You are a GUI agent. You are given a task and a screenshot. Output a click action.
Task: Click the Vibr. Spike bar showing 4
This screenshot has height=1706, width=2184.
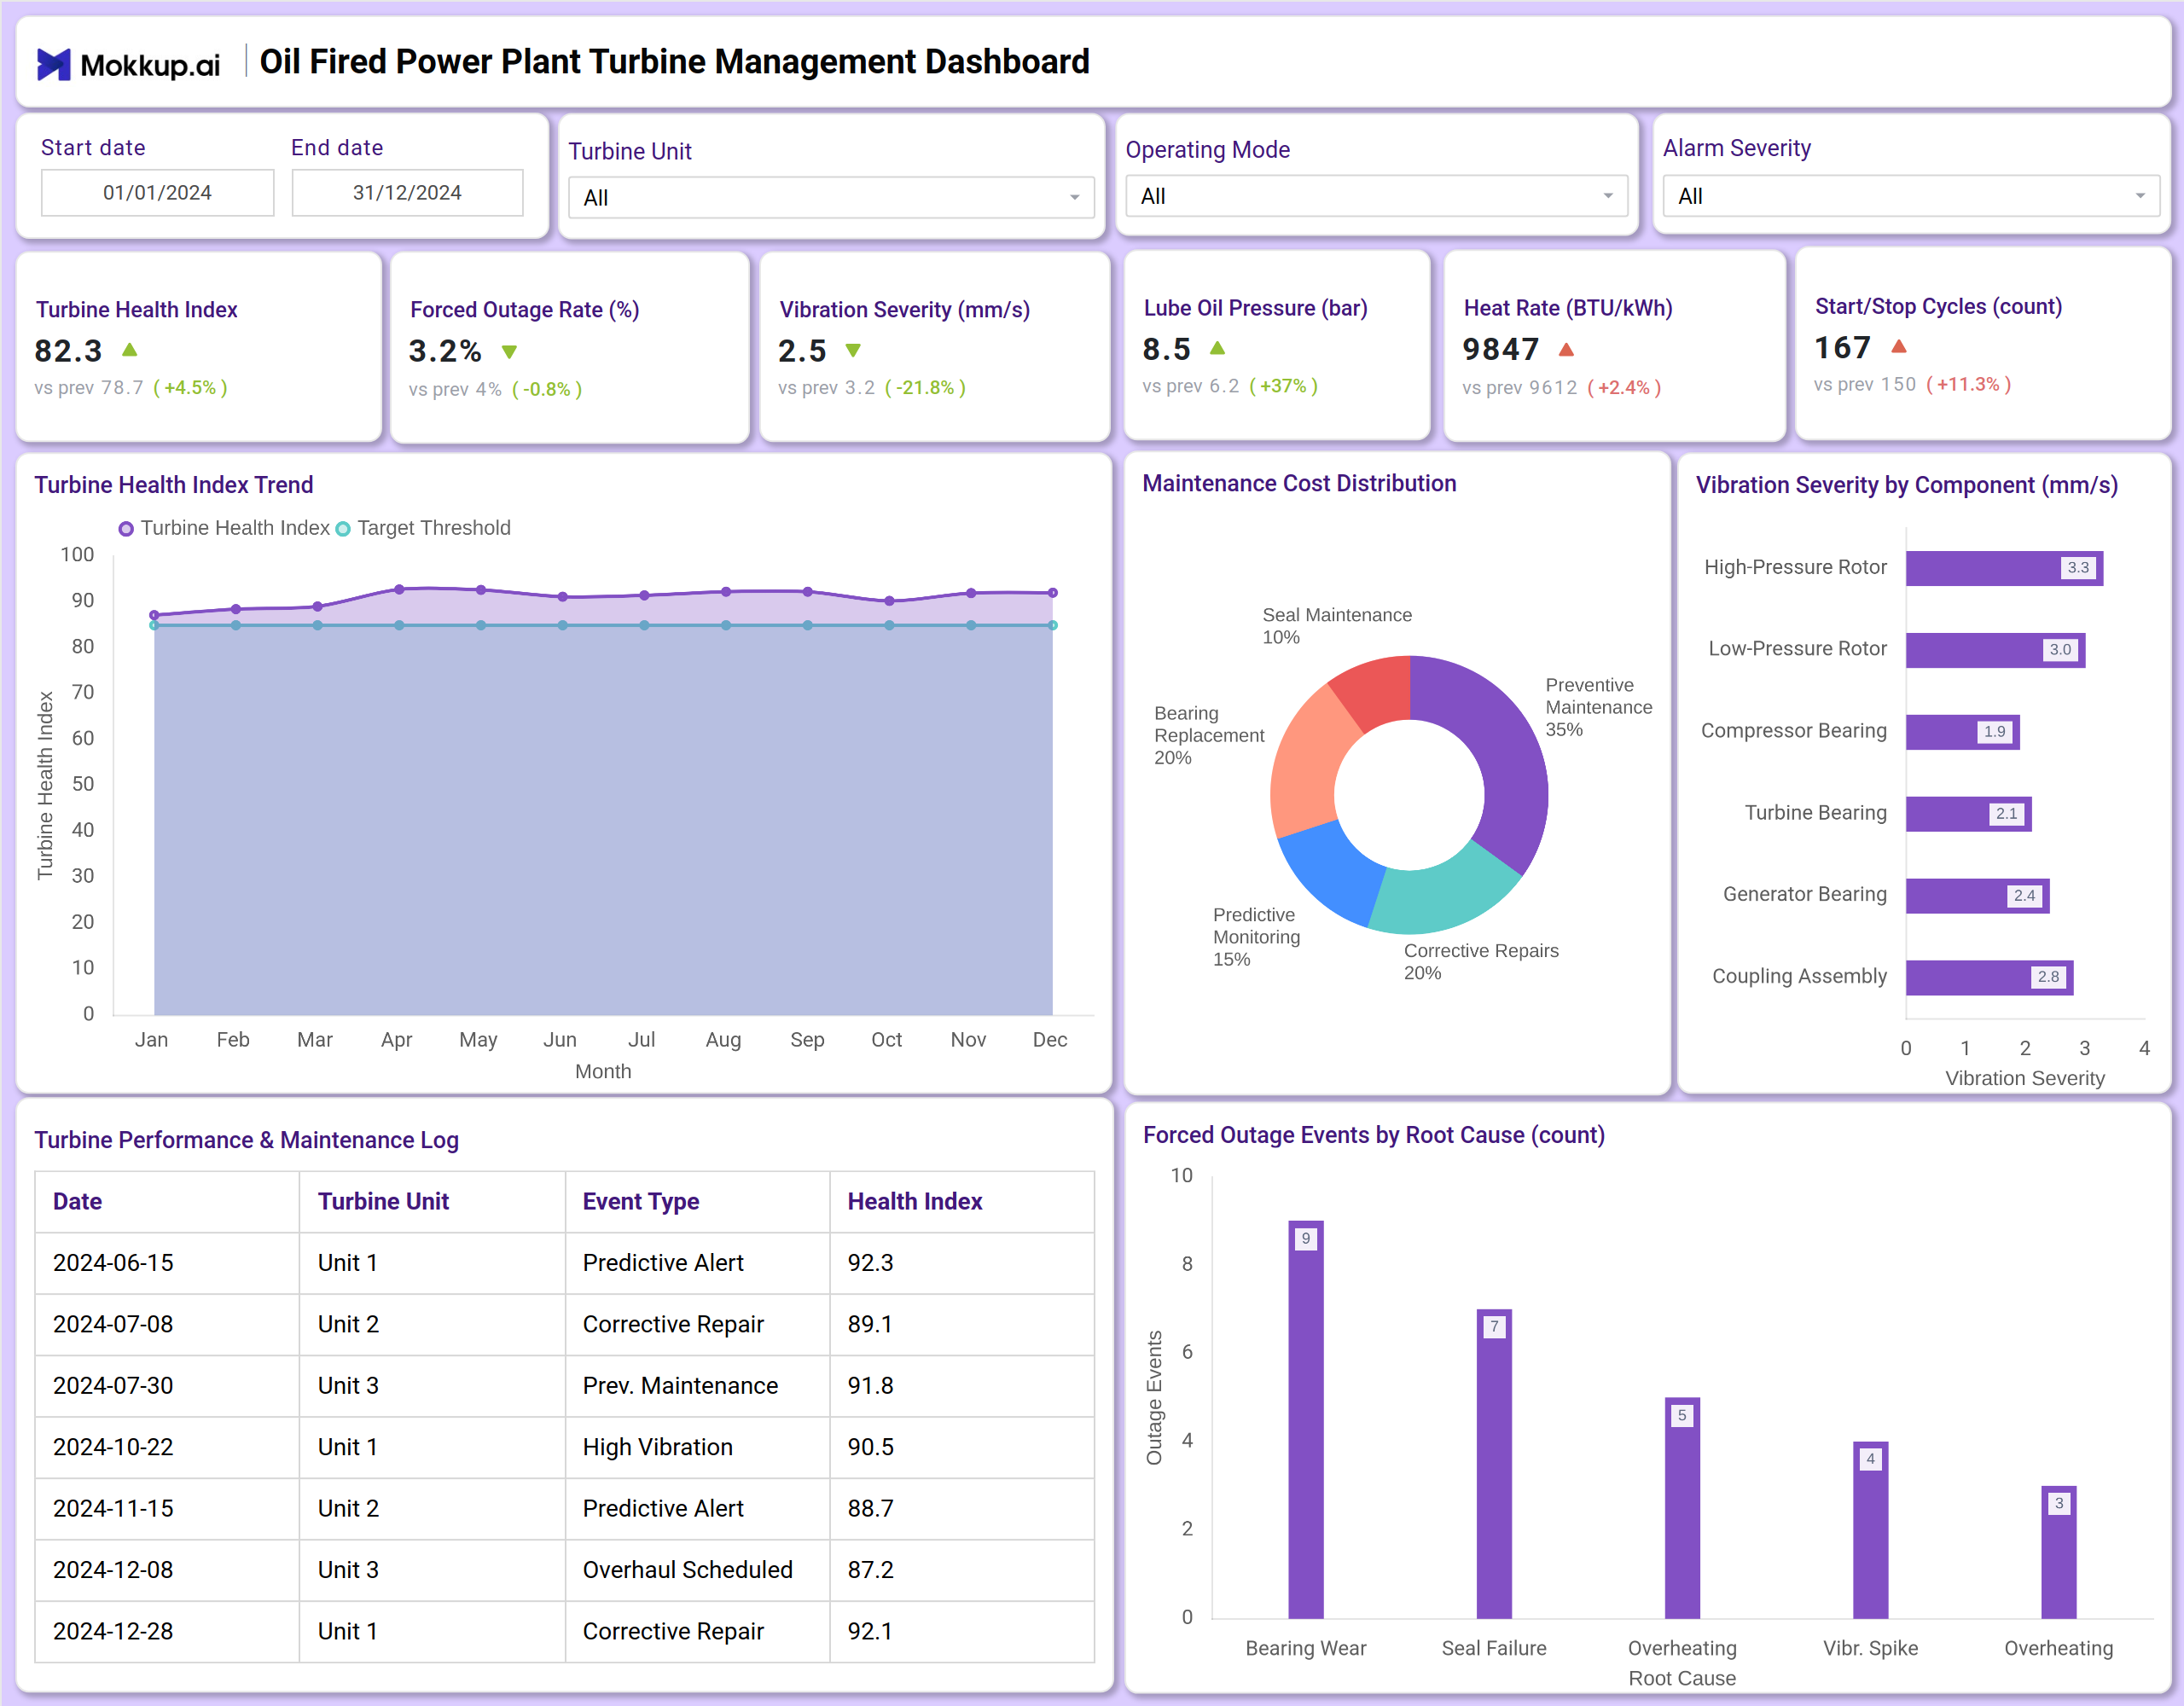click(1870, 1530)
